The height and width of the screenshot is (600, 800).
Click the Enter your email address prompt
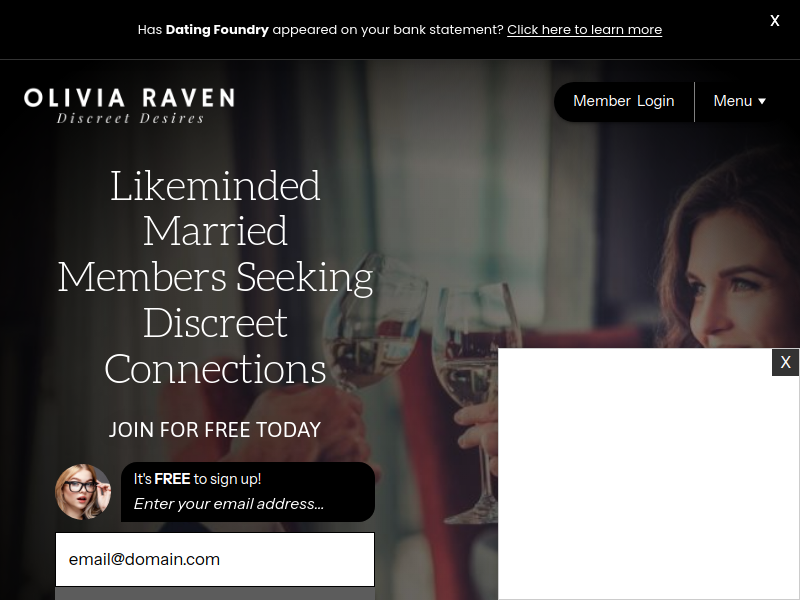tap(229, 504)
